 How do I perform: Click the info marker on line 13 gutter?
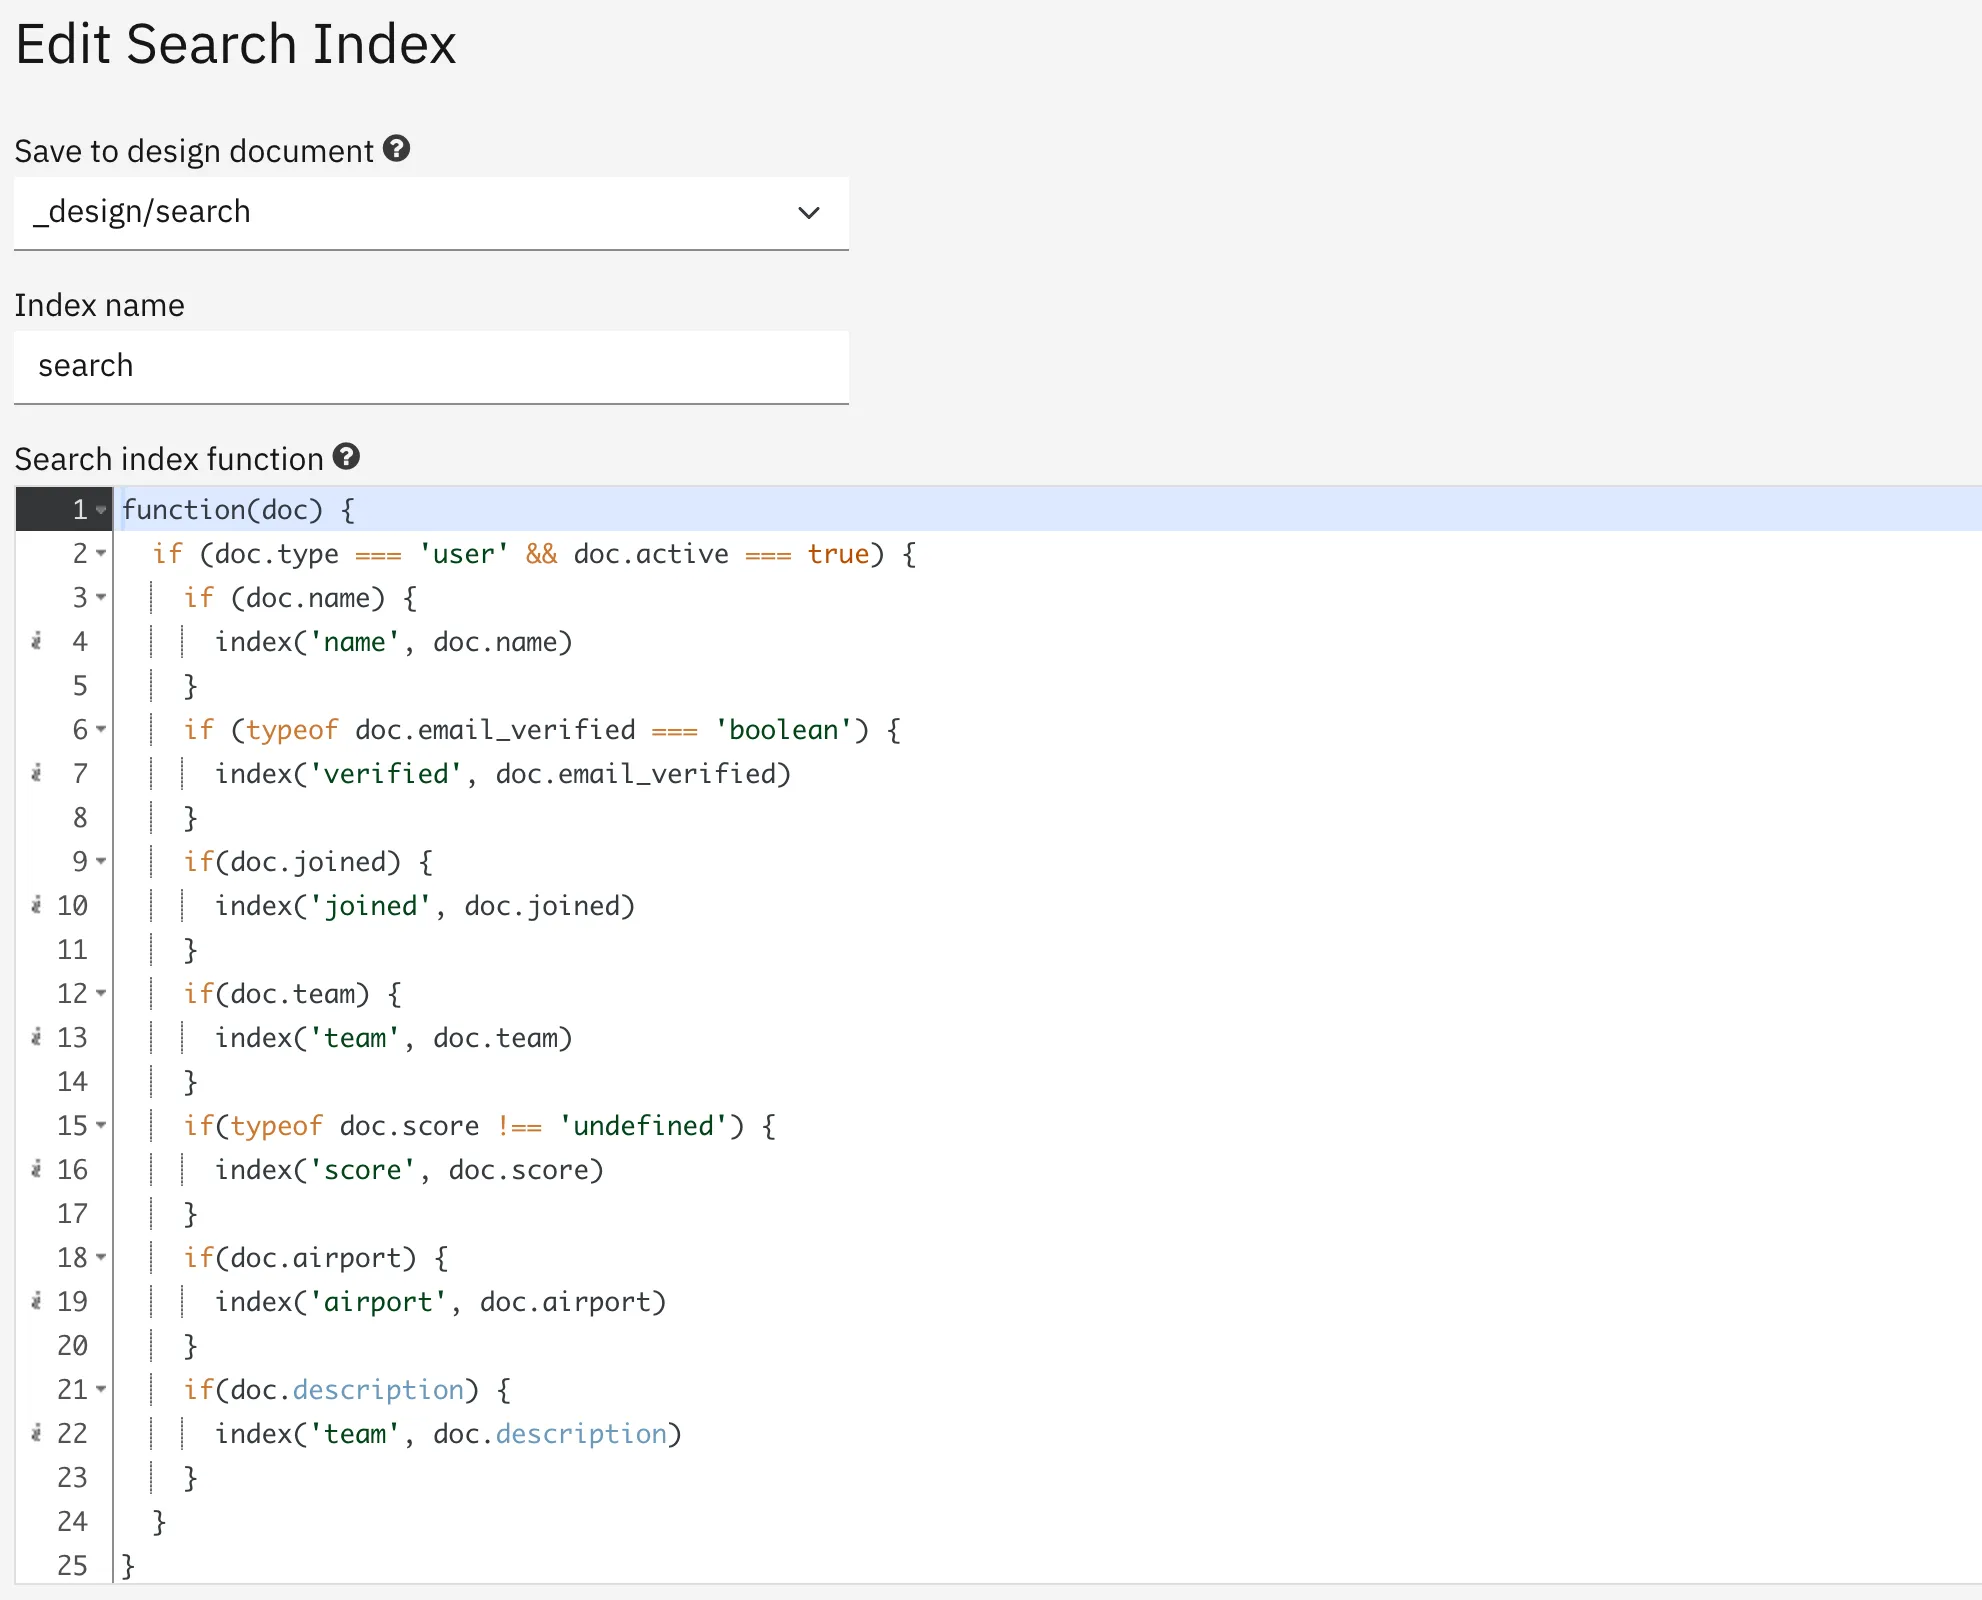[37, 1037]
